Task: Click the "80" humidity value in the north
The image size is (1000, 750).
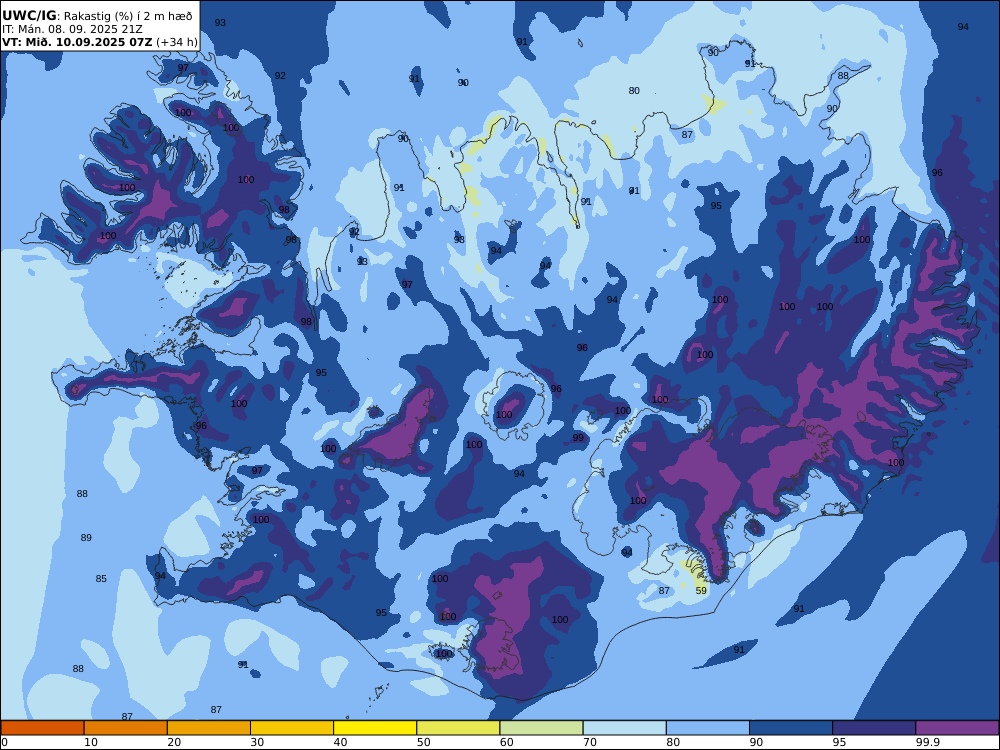Action: [x=634, y=91]
